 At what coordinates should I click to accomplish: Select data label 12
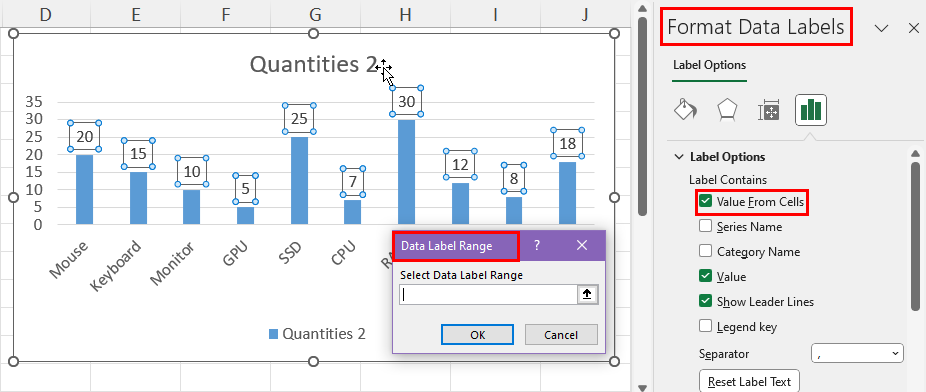pos(460,165)
